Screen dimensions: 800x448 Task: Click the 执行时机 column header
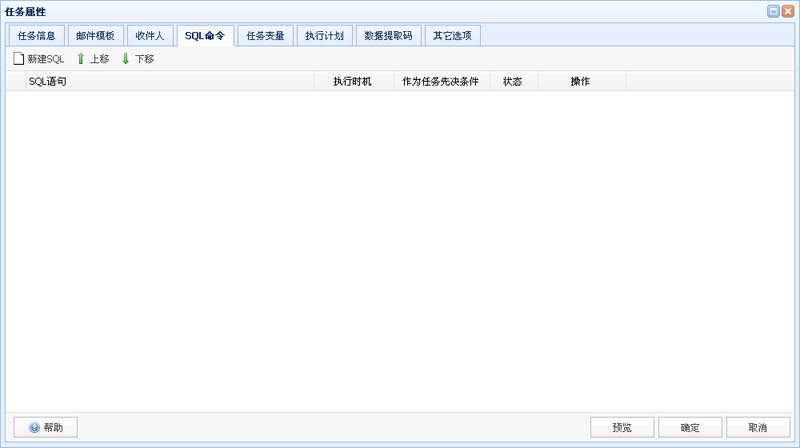352,81
